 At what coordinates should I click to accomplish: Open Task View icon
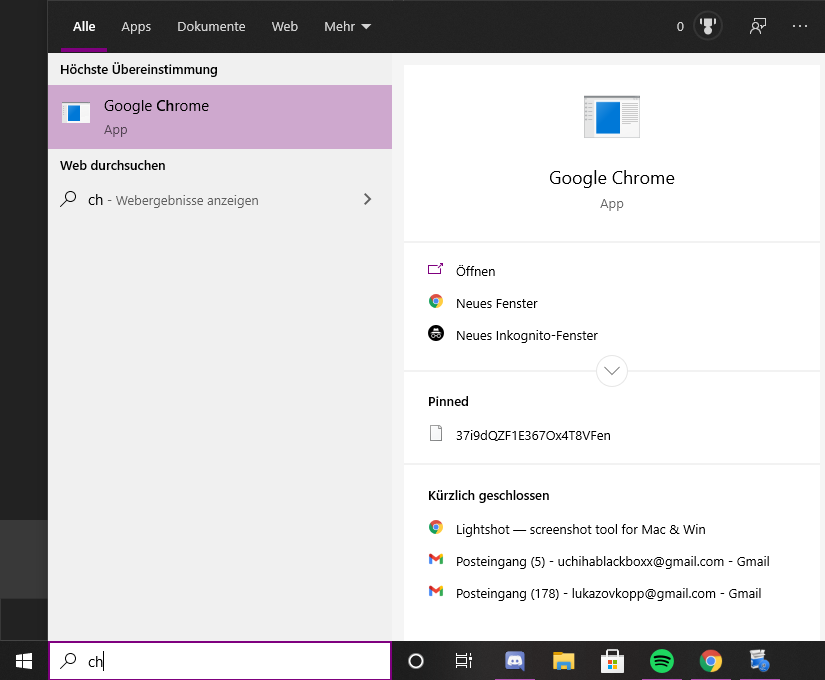click(464, 661)
